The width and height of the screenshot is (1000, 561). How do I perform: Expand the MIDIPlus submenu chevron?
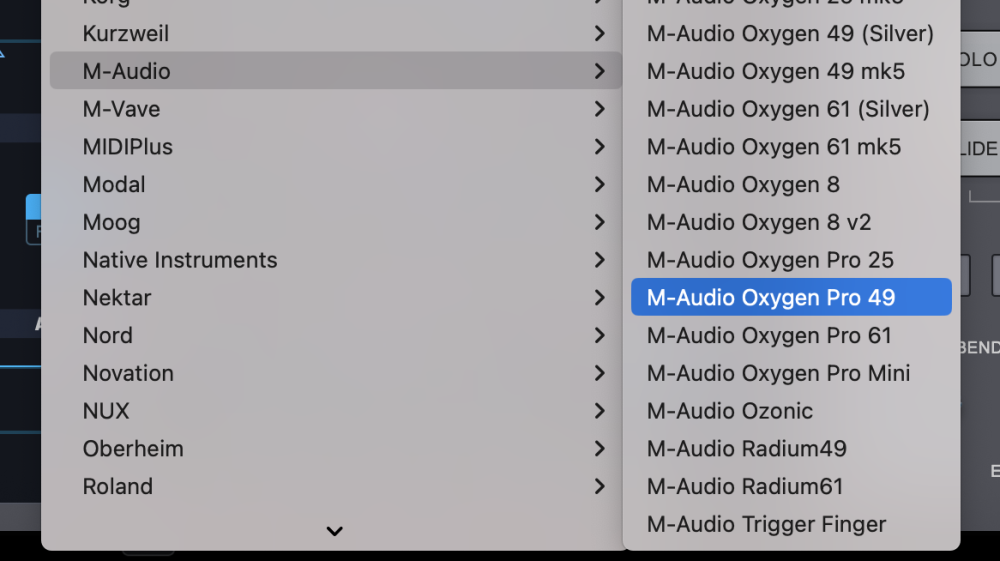[599, 147]
